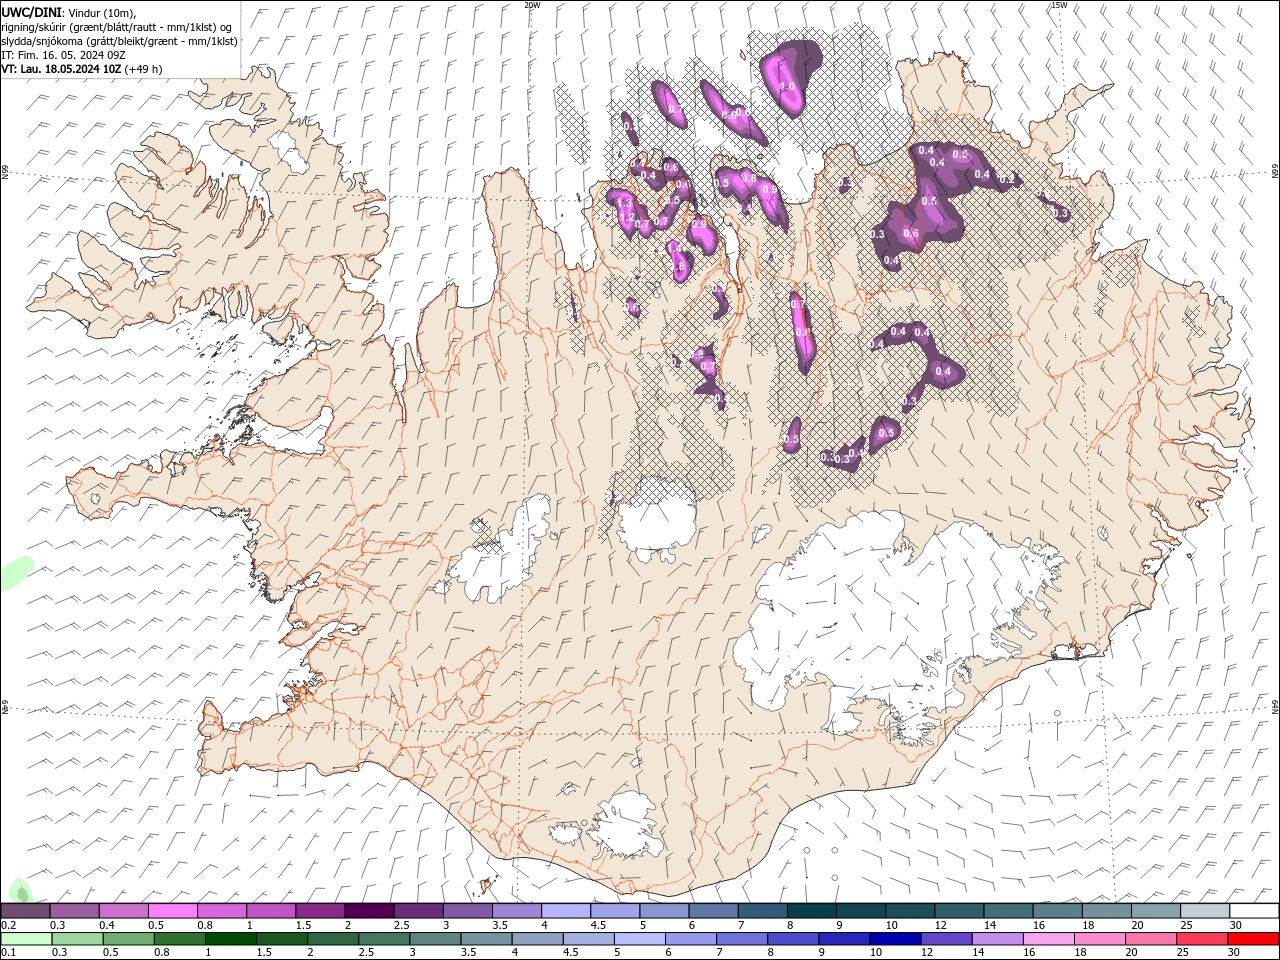This screenshot has height=960, width=1280.
Task: Select the darkest purple swatch in upper legend row
Action: click(369, 911)
